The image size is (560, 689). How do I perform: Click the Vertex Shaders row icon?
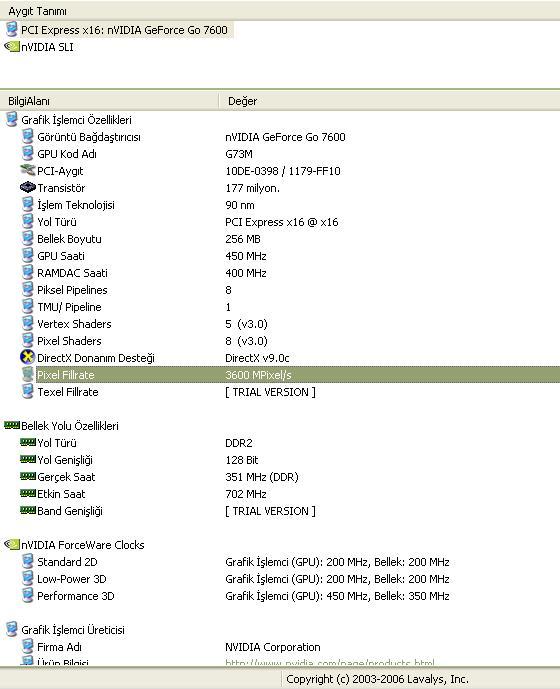[27, 323]
